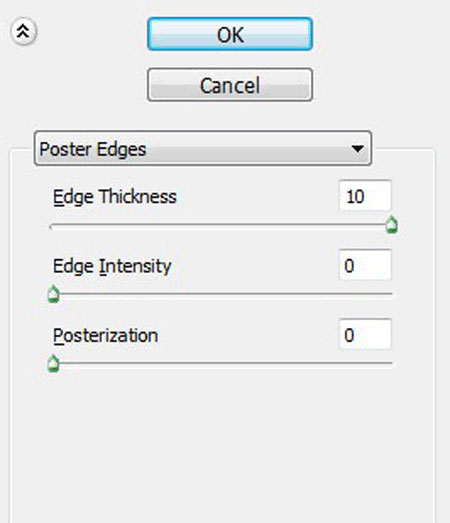The width and height of the screenshot is (450, 523).
Task: Click the black arrow of the filter dropdown
Action: 358,148
